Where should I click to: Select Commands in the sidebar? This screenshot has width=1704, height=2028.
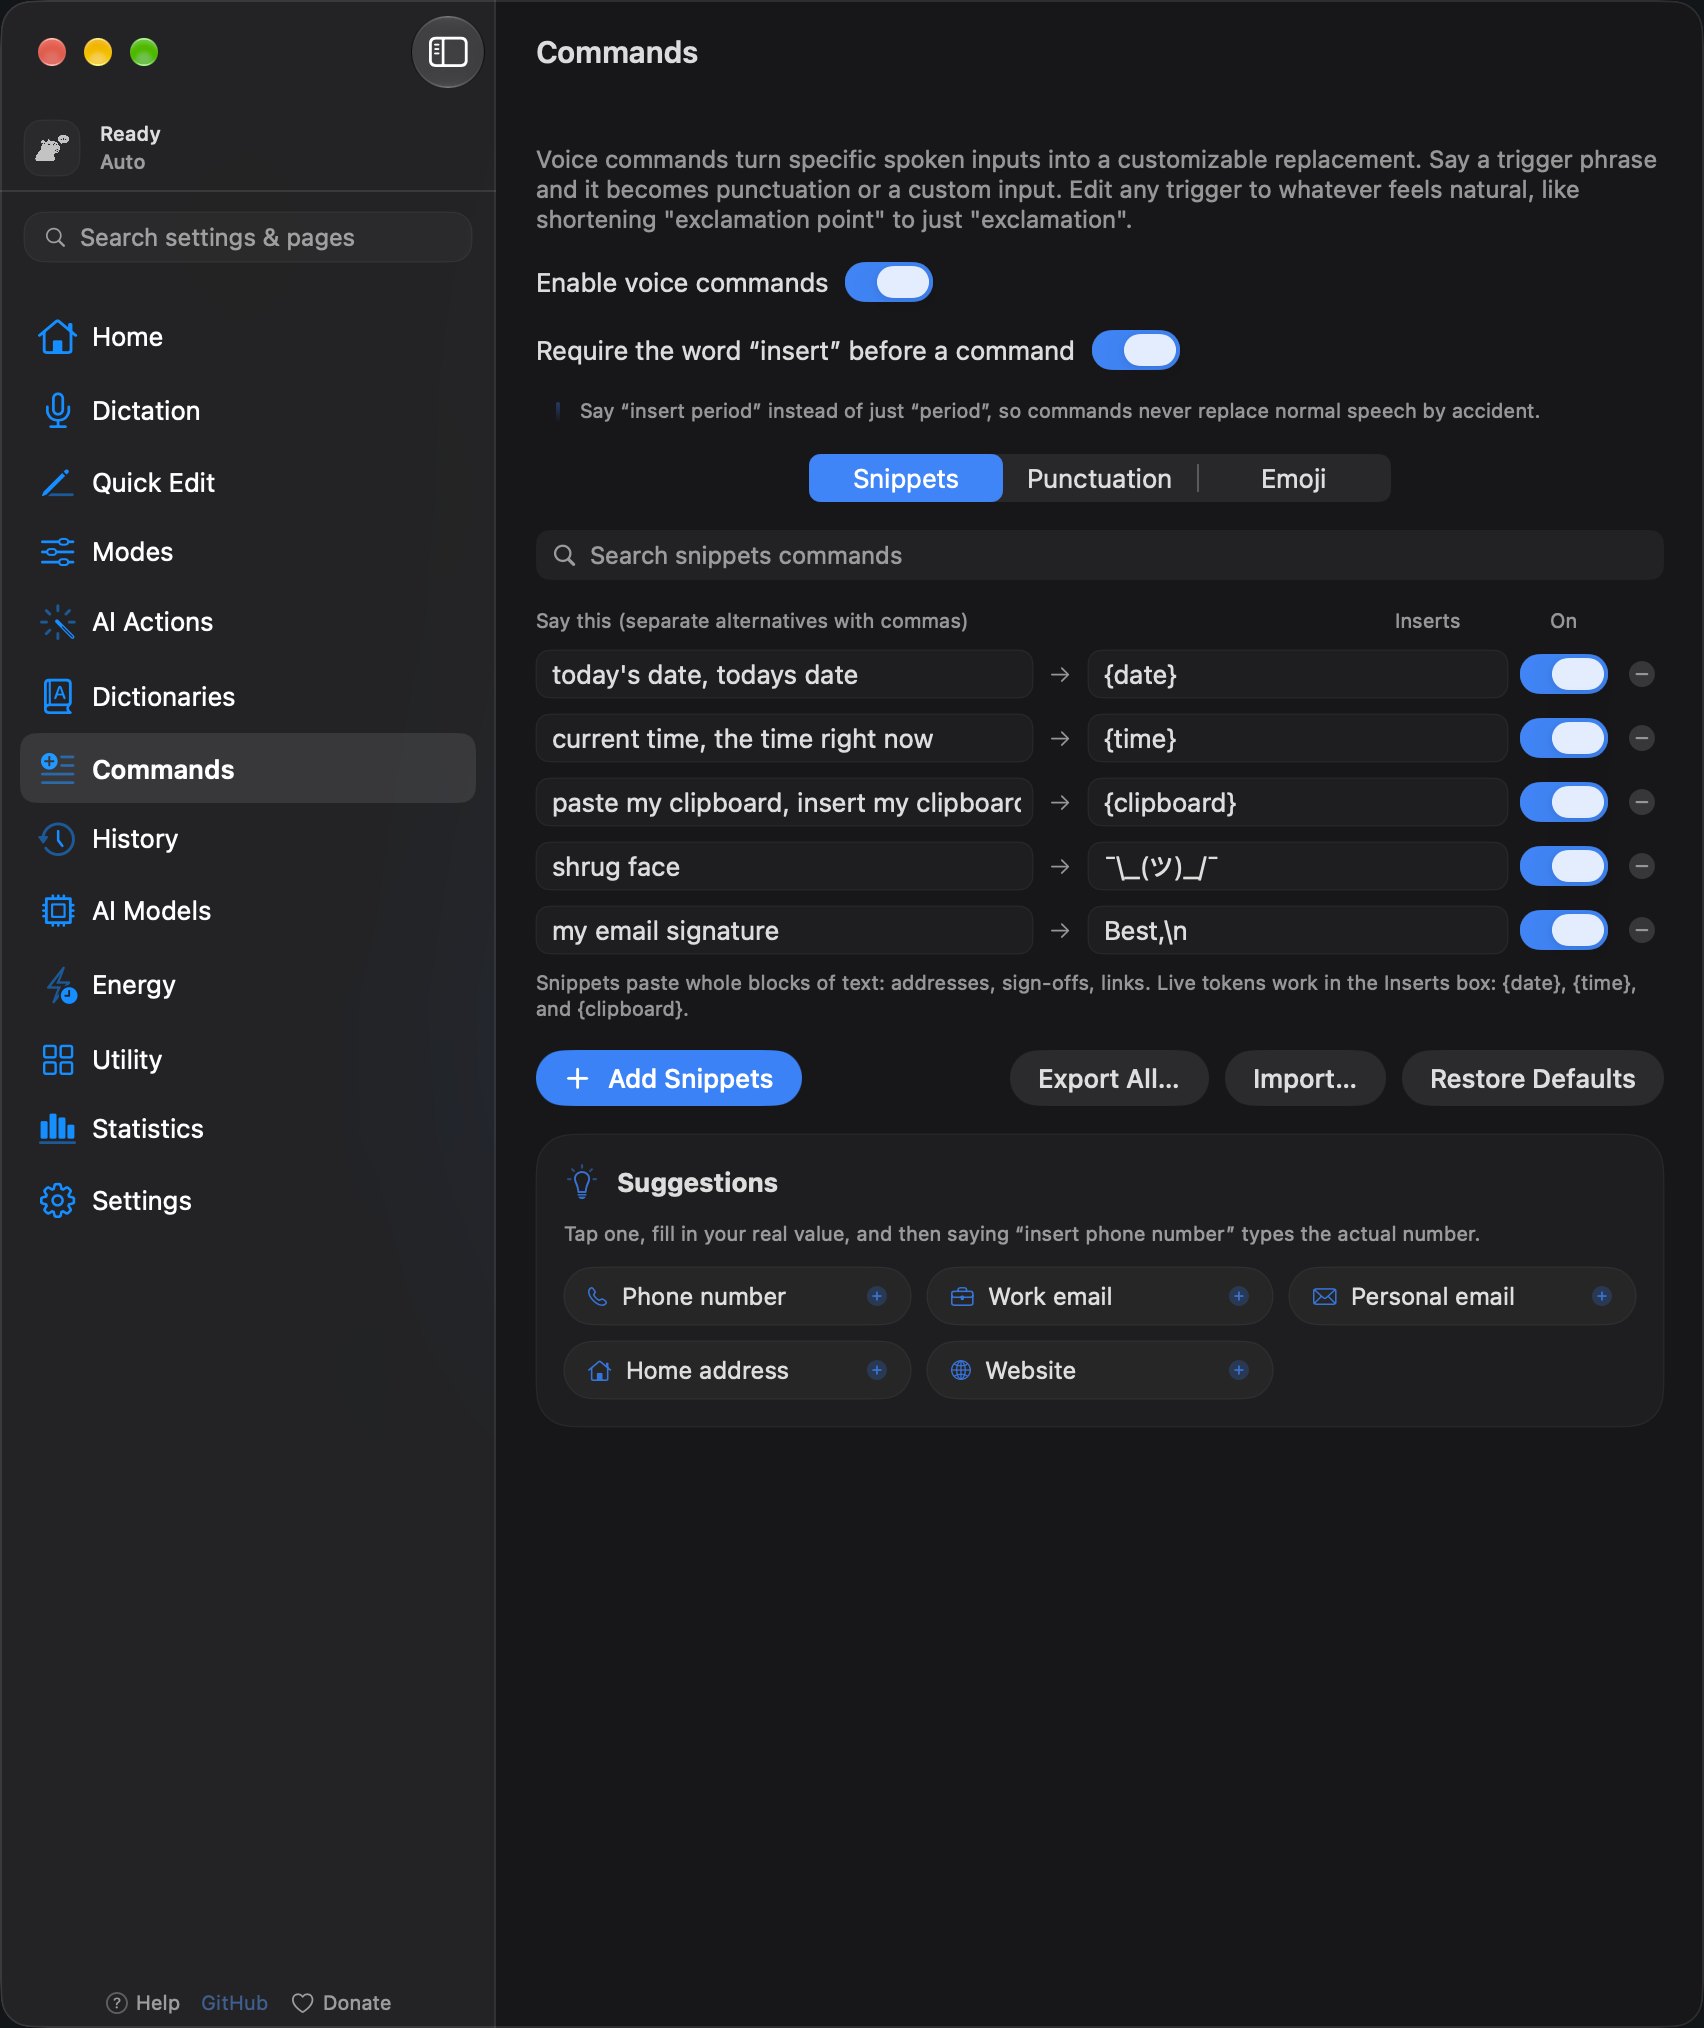247,769
